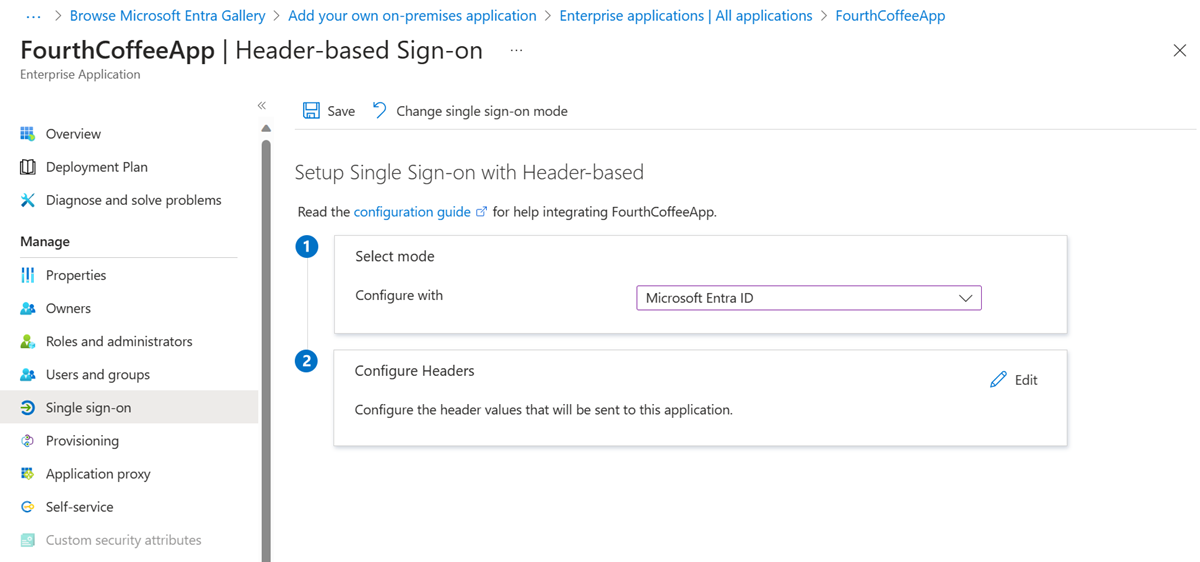Click Enterprise applications All applications breadcrumb
This screenshot has width=1200, height=562.
pyautogui.click(x=685, y=16)
